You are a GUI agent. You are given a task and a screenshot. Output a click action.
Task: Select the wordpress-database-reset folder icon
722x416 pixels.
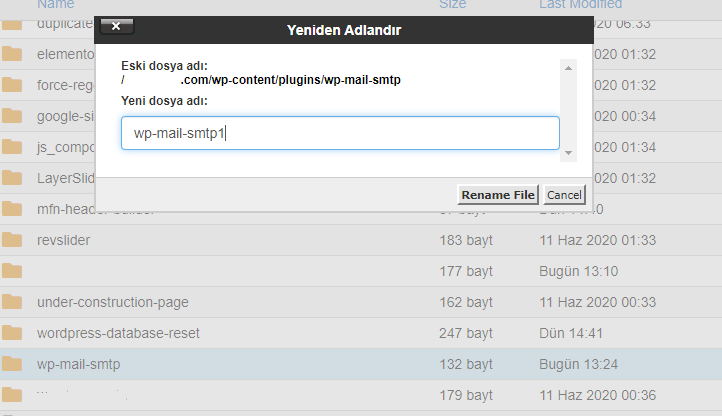pyautogui.click(x=12, y=333)
